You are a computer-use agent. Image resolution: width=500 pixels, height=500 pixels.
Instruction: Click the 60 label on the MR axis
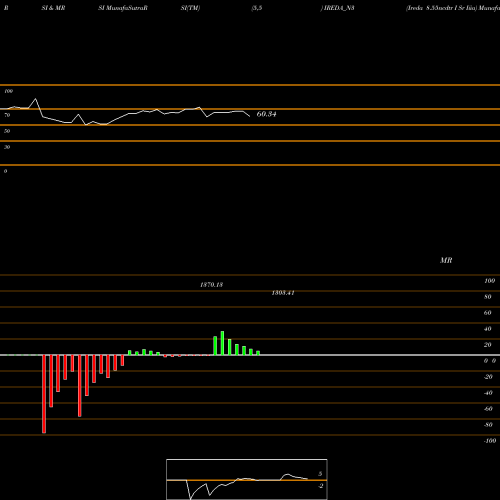tap(488, 313)
